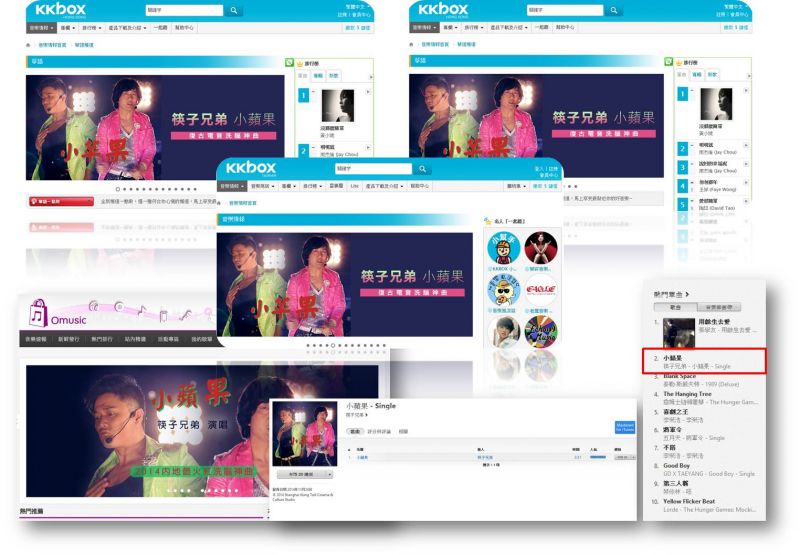Select first segmented tab in iTunes chart panel
The width and height of the screenshot is (800, 555).
coord(676,307)
